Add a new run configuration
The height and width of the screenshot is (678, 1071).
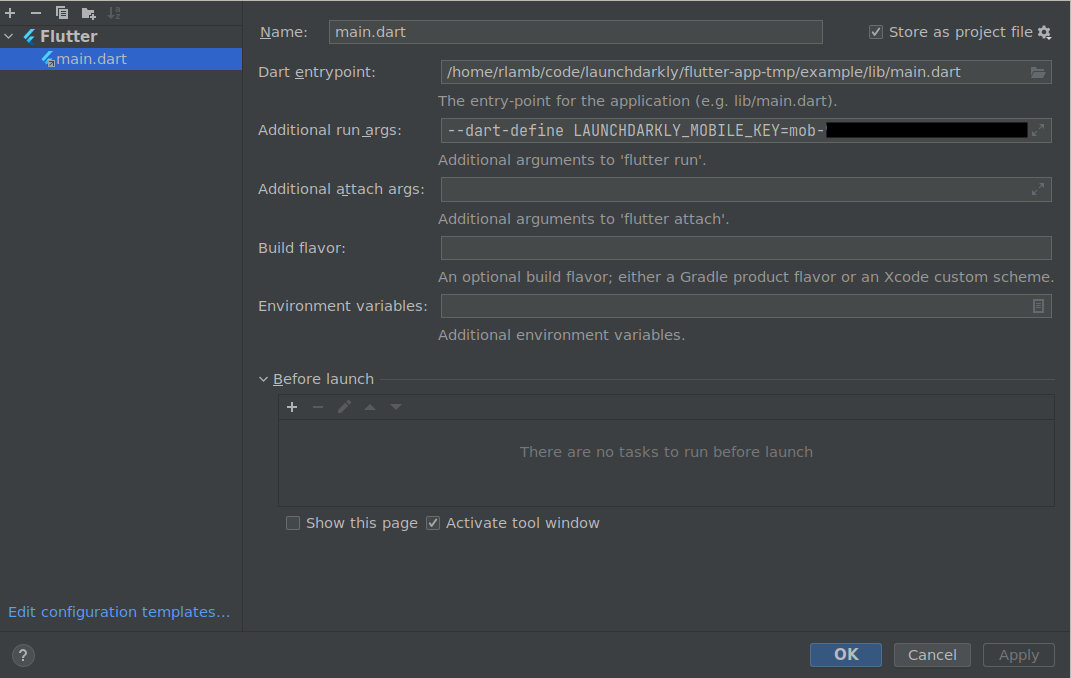click(10, 12)
